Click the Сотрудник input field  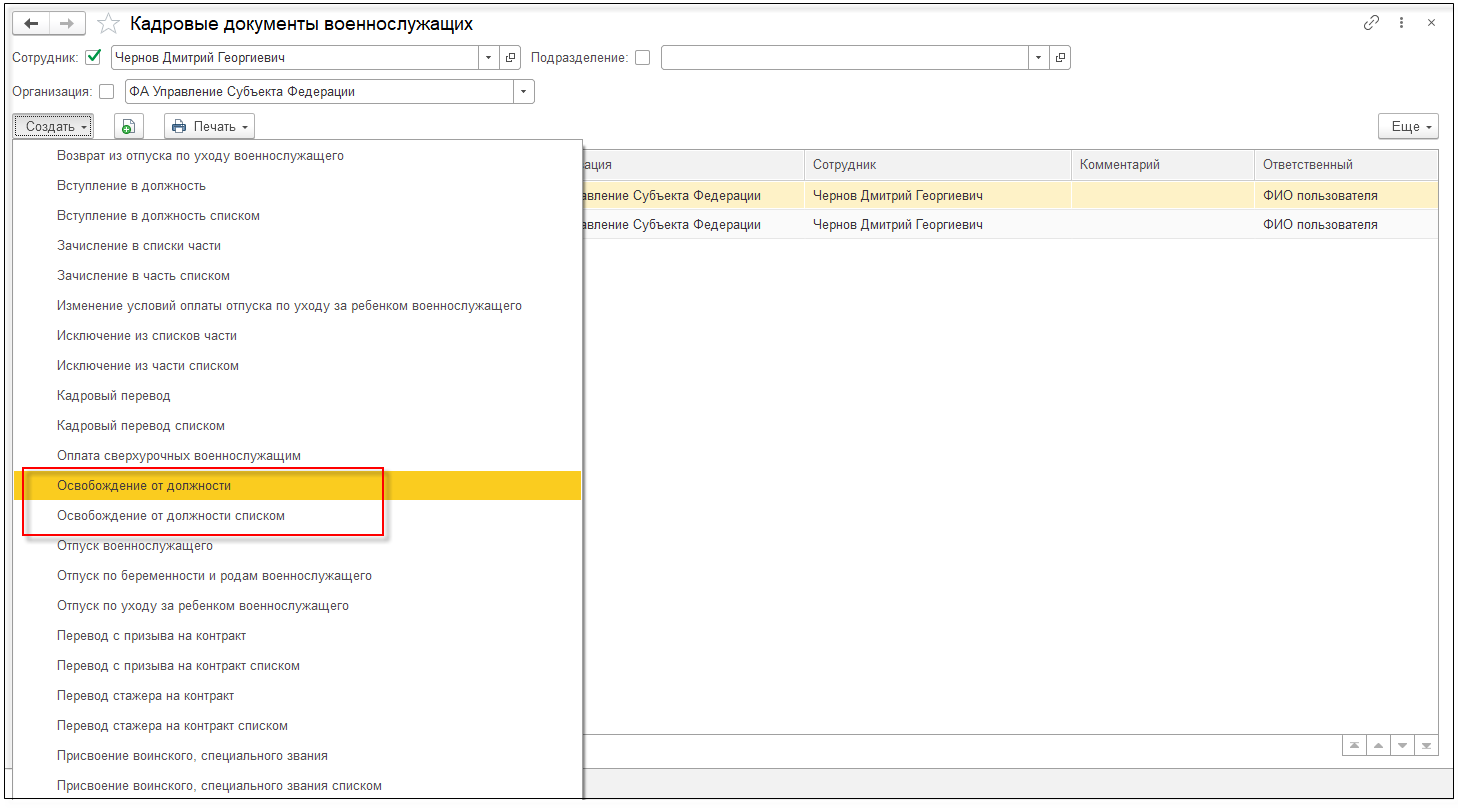[x=295, y=58]
